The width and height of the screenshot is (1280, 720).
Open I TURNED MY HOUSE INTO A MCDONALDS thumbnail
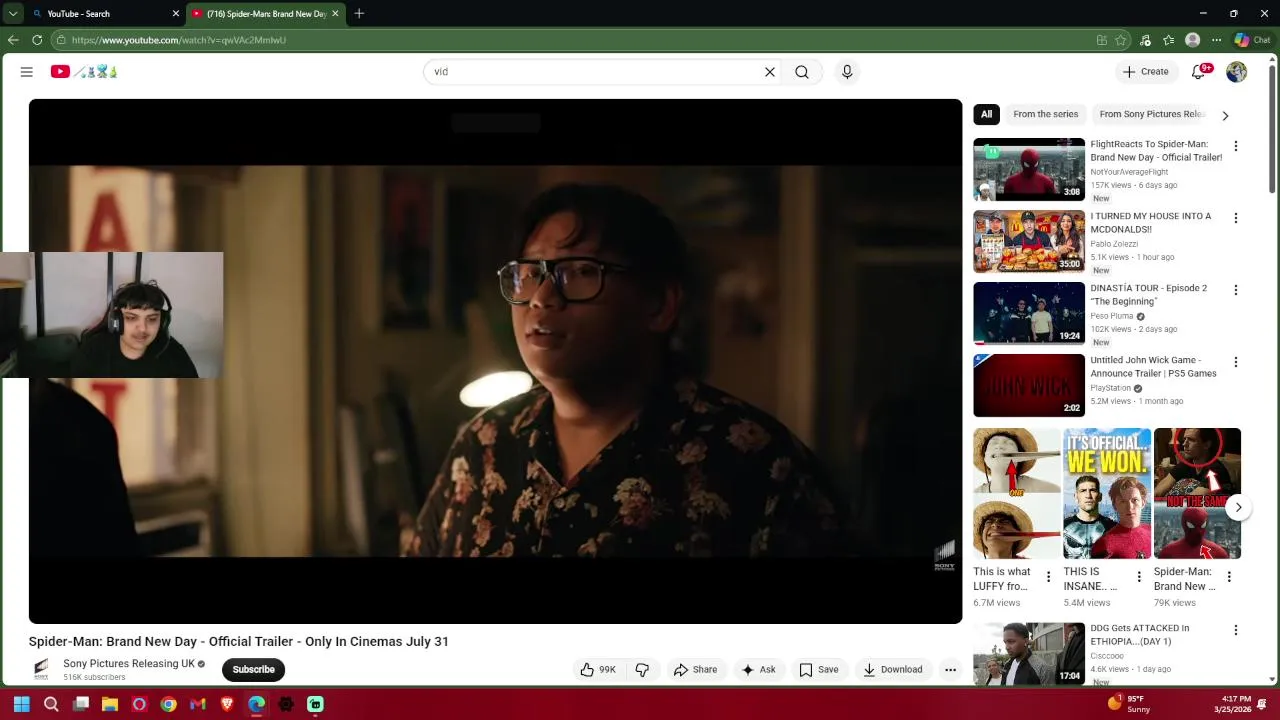click(1029, 242)
